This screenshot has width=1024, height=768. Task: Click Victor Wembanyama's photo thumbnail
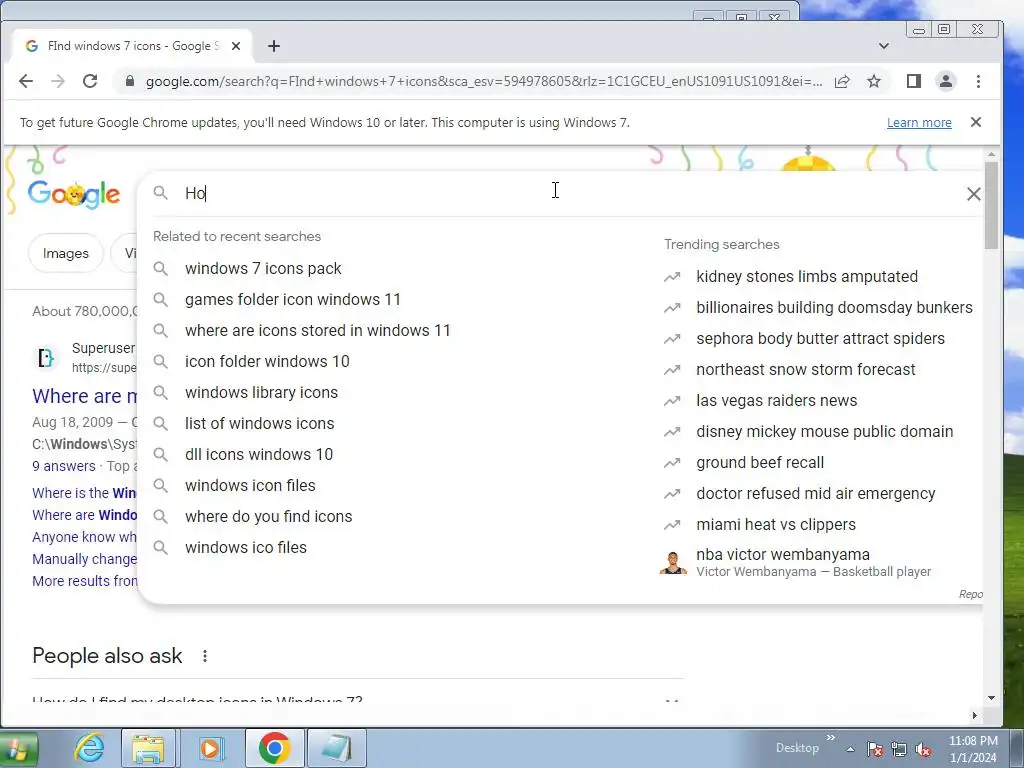[673, 562]
